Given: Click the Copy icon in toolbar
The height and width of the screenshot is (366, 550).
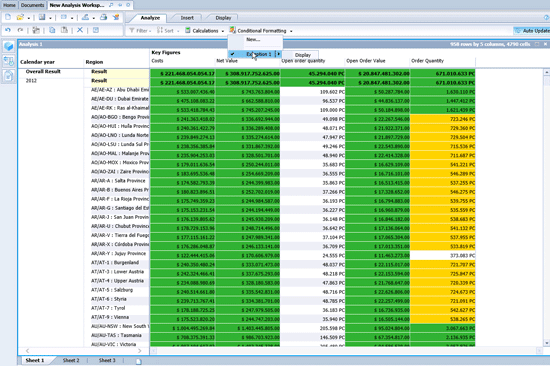Looking at the screenshot, I should pyautogui.click(x=52, y=30).
